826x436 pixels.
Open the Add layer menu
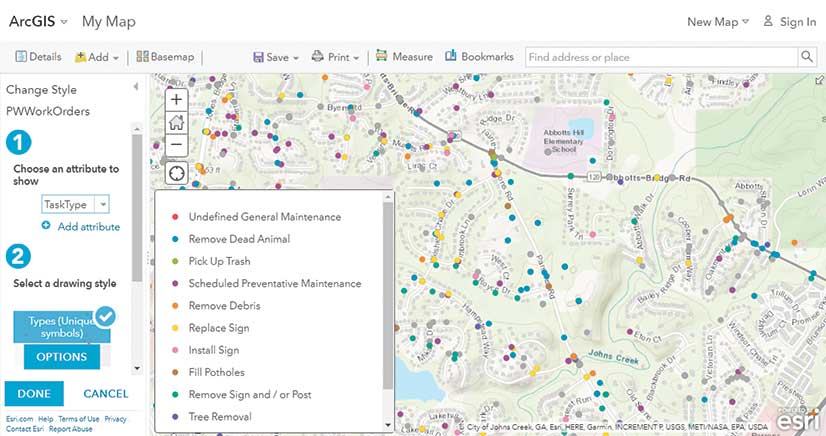pyautogui.click(x=97, y=57)
